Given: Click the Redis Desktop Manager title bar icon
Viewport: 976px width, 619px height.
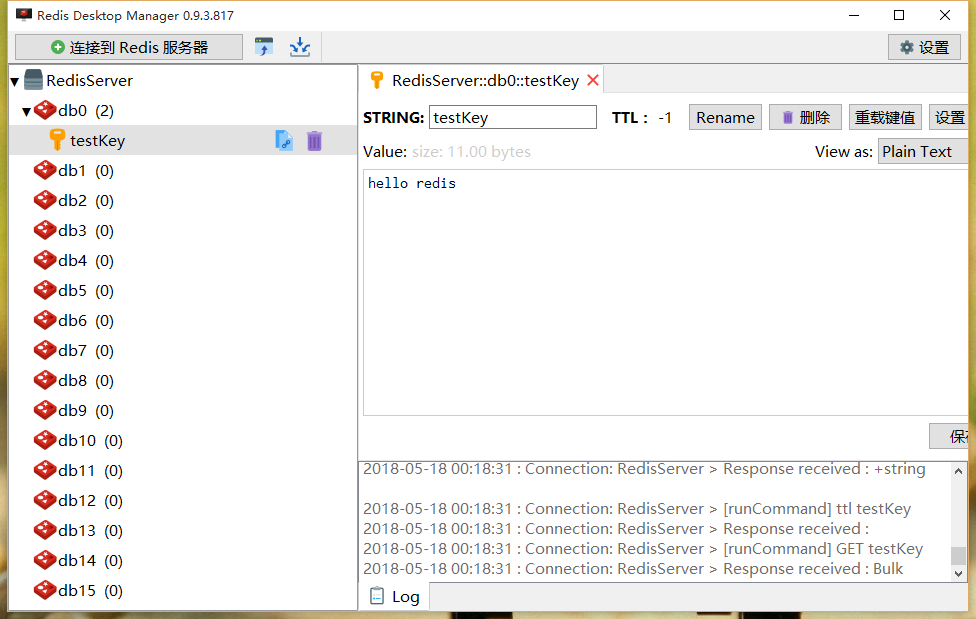Looking at the screenshot, I should [24, 15].
